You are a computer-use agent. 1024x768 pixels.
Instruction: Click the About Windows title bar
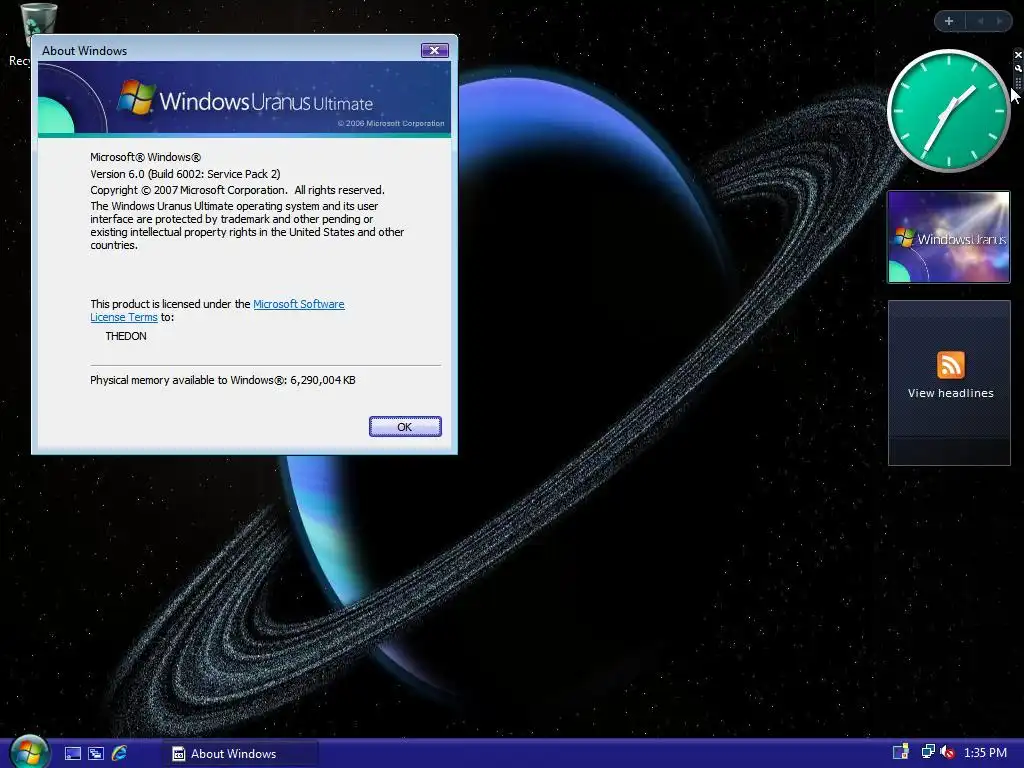[x=229, y=50]
